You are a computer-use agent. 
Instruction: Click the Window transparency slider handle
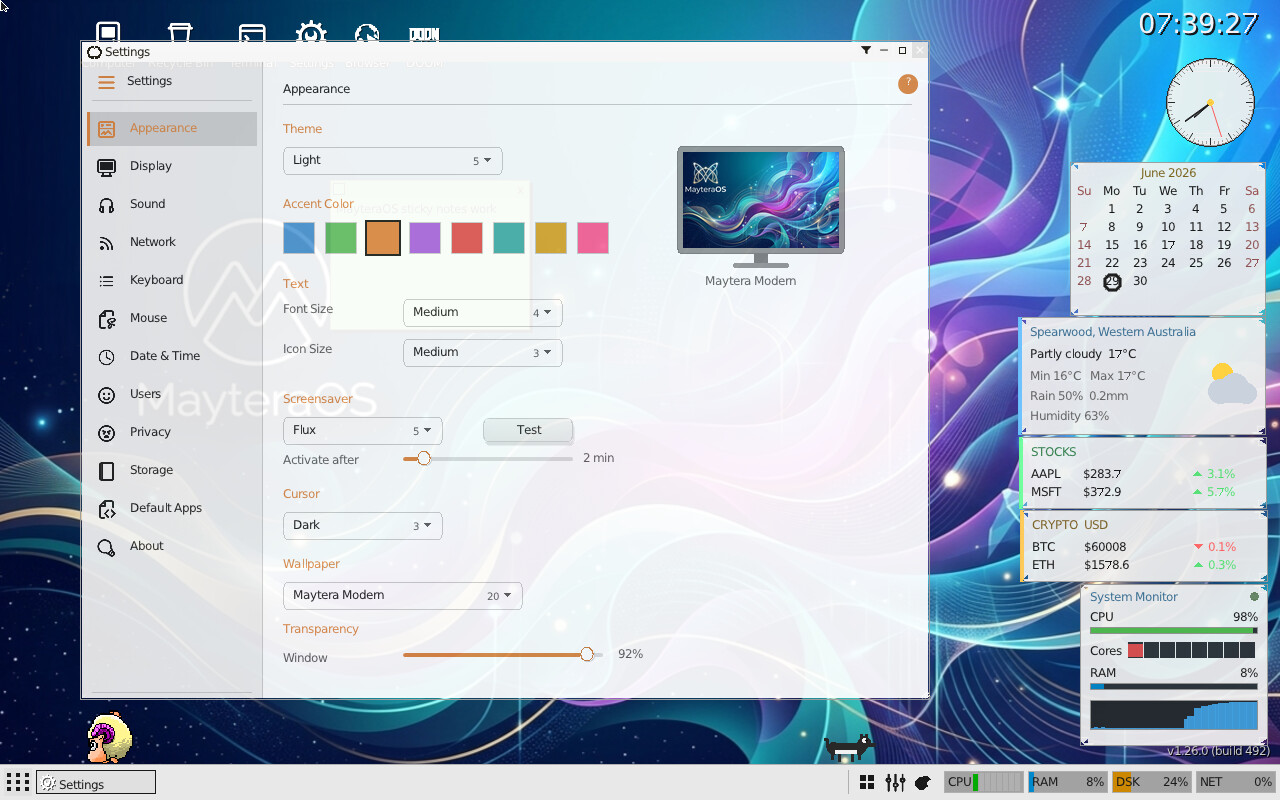(x=587, y=654)
